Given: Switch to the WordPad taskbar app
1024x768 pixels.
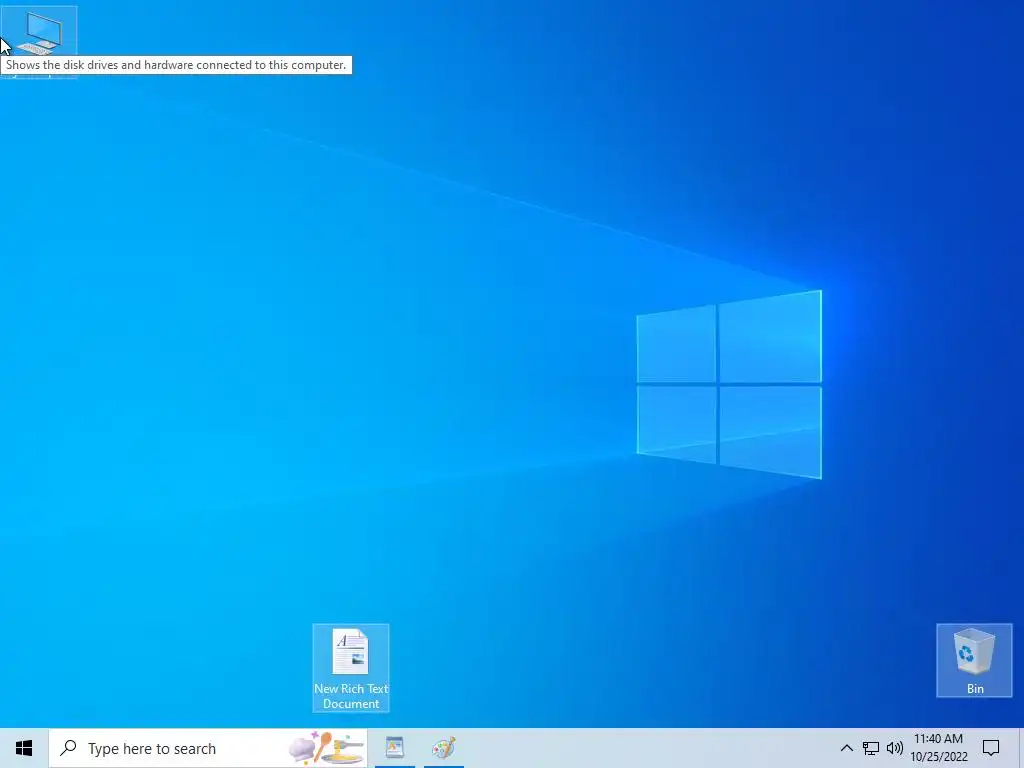Looking at the screenshot, I should pos(394,748).
